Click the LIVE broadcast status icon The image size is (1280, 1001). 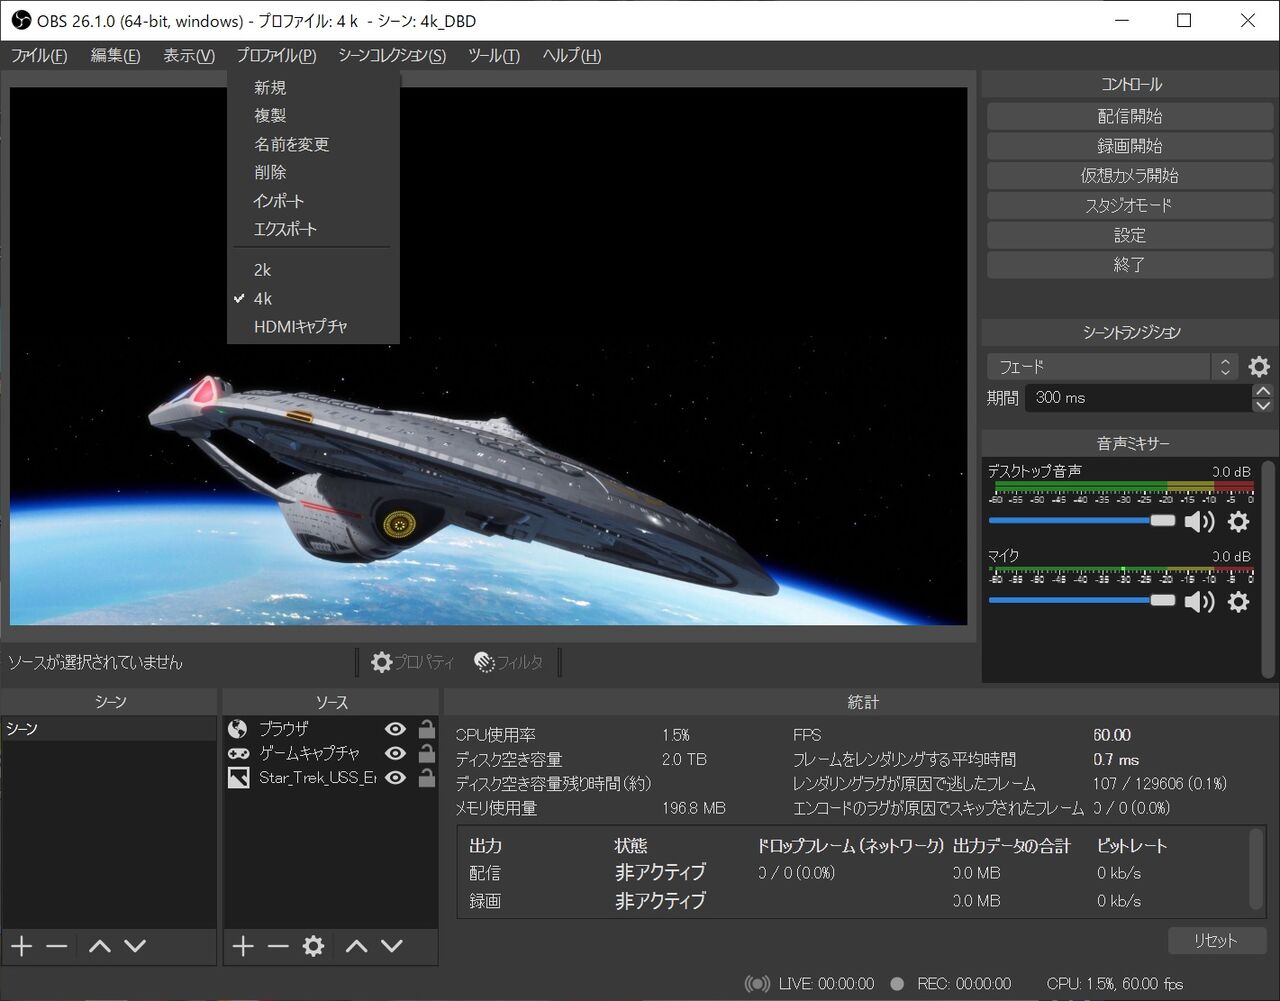coord(758,984)
